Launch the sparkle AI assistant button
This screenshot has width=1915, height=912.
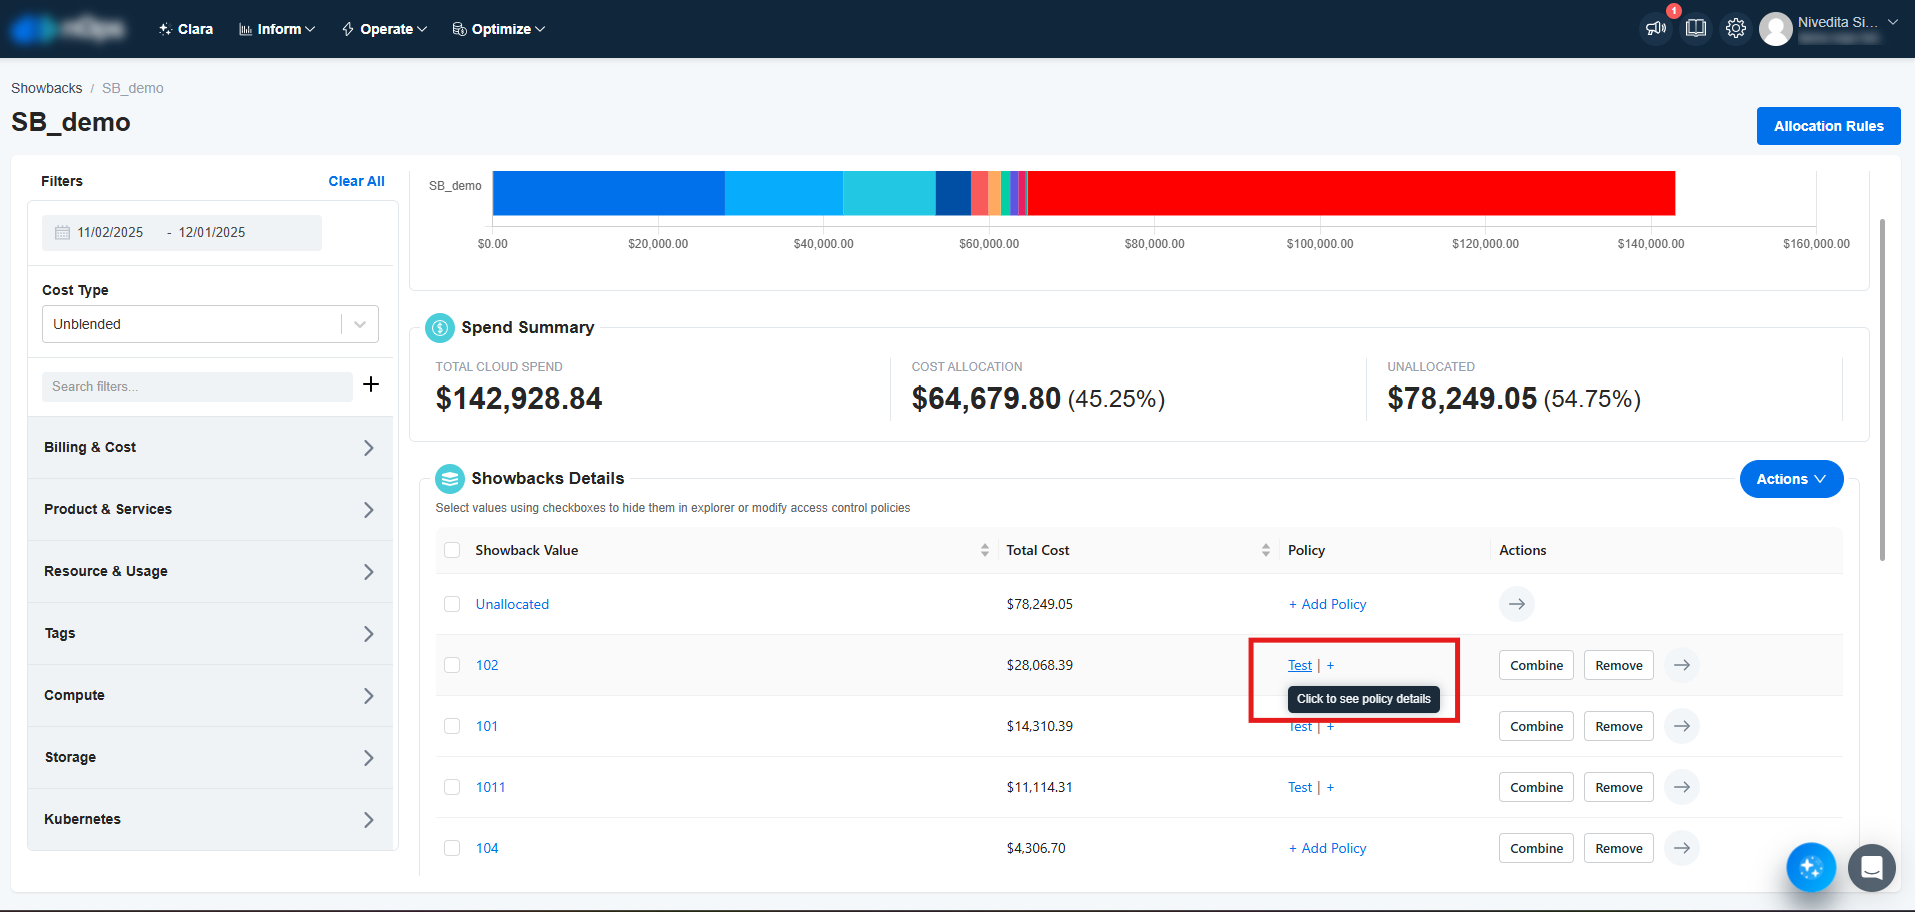coord(1811,867)
